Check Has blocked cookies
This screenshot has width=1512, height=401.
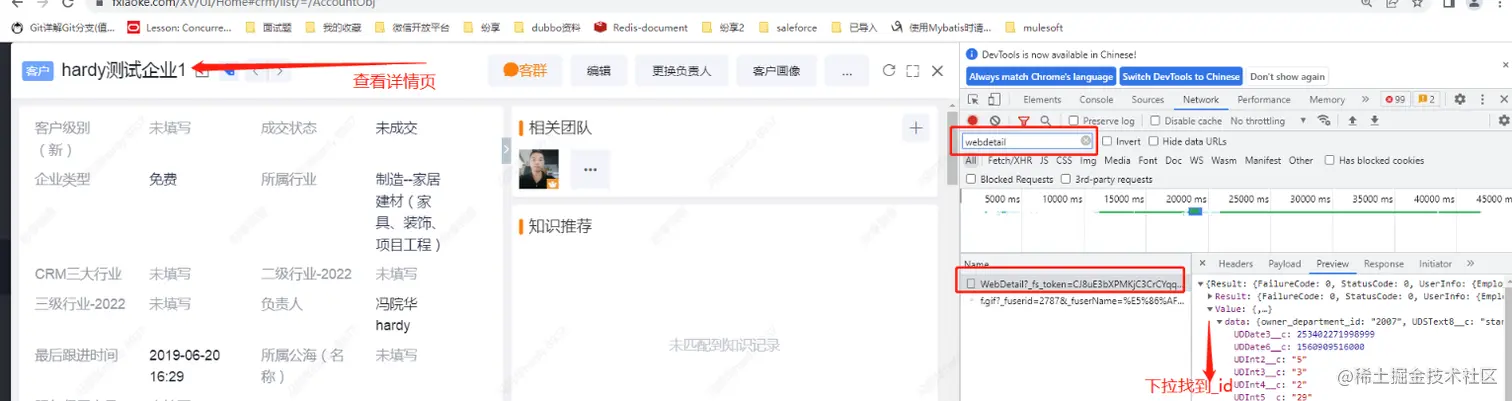pos(1330,160)
